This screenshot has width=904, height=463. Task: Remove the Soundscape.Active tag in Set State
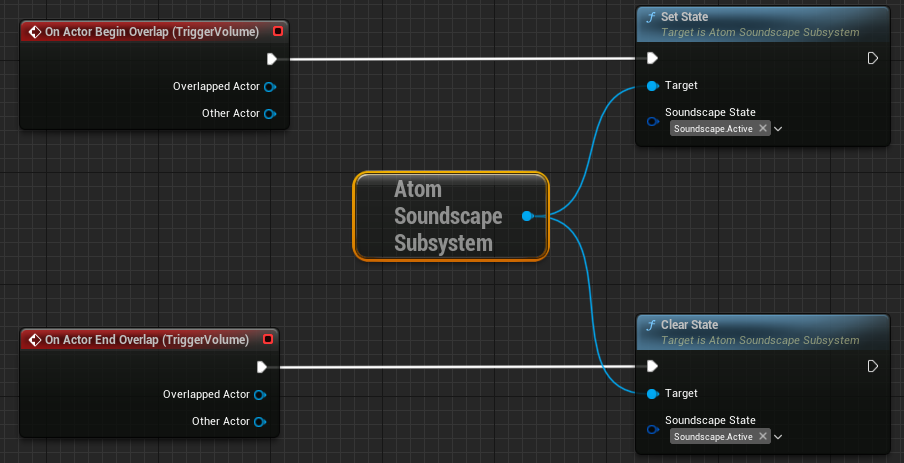(763, 129)
